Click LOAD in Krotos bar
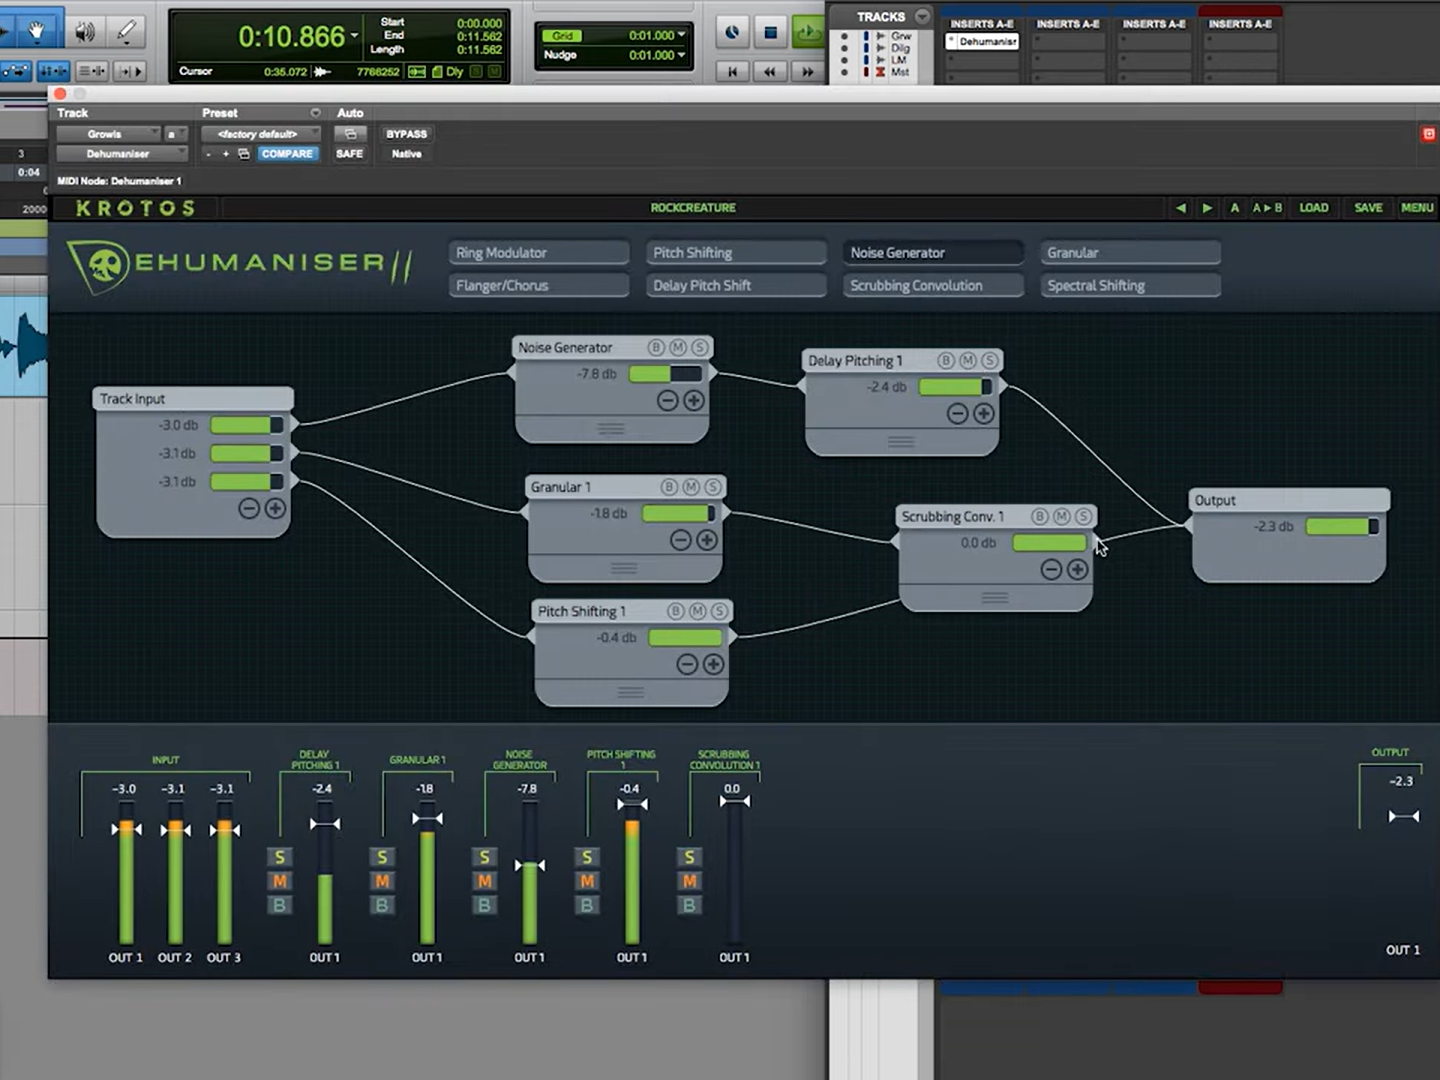 (x=1314, y=208)
